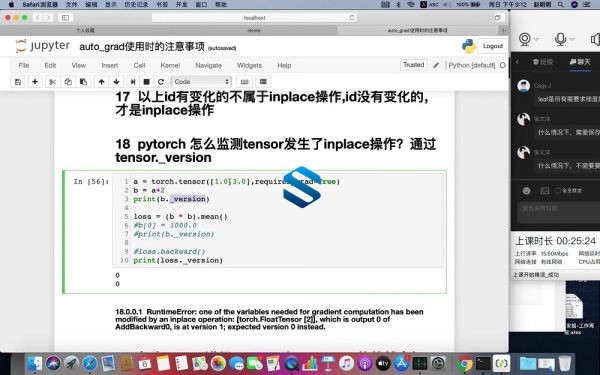Toggle the Safari sidebar button

coord(65,18)
